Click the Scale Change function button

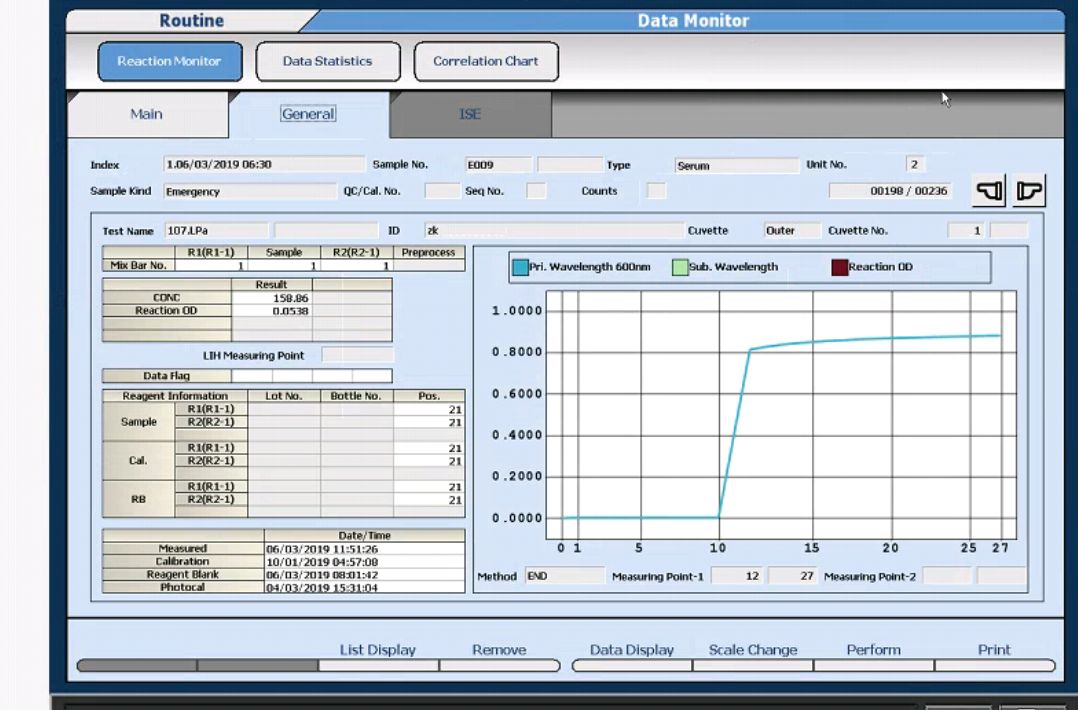click(x=753, y=665)
